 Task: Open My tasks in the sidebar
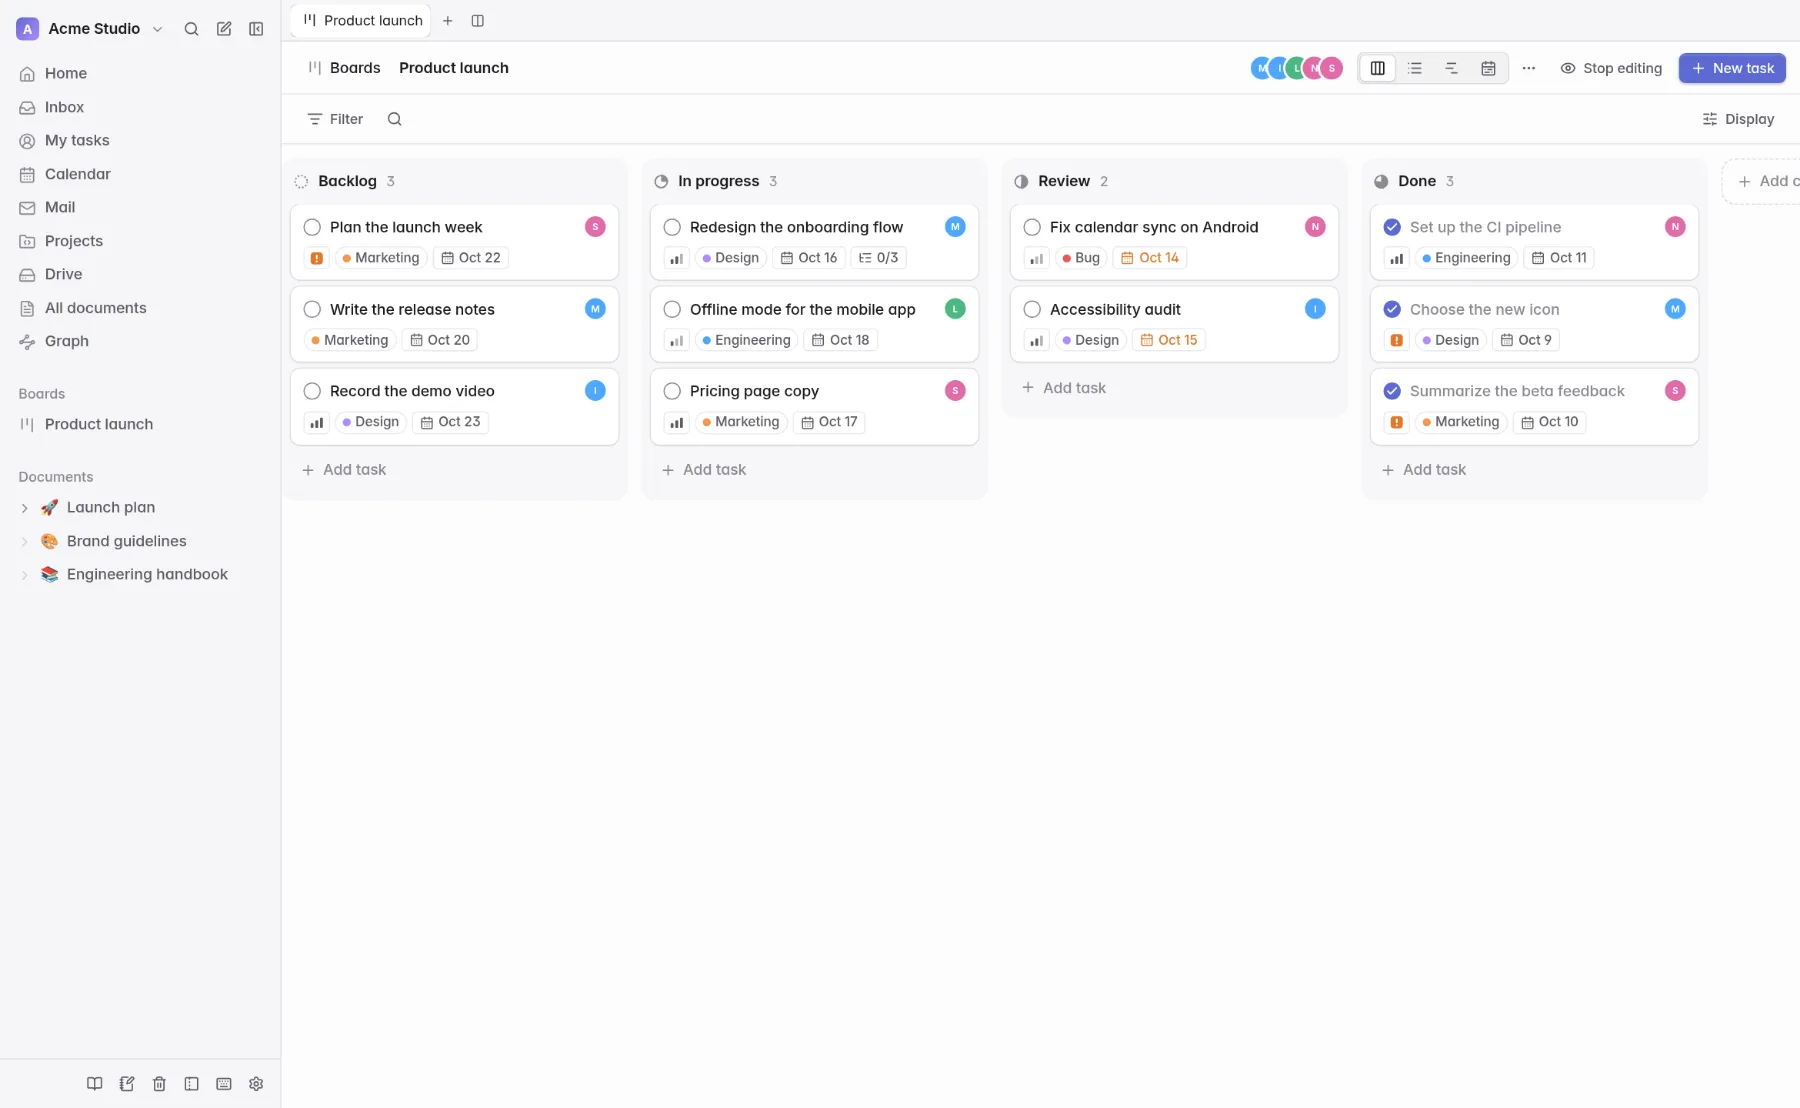tap(140, 140)
